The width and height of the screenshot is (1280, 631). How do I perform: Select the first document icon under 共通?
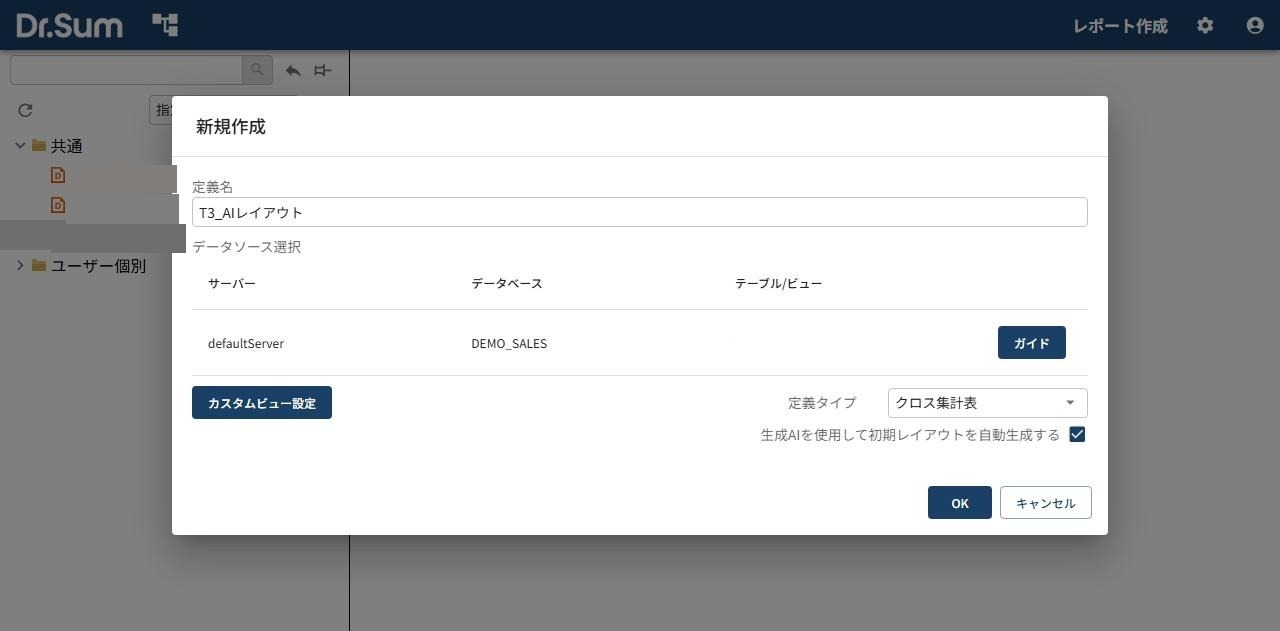[x=58, y=175]
